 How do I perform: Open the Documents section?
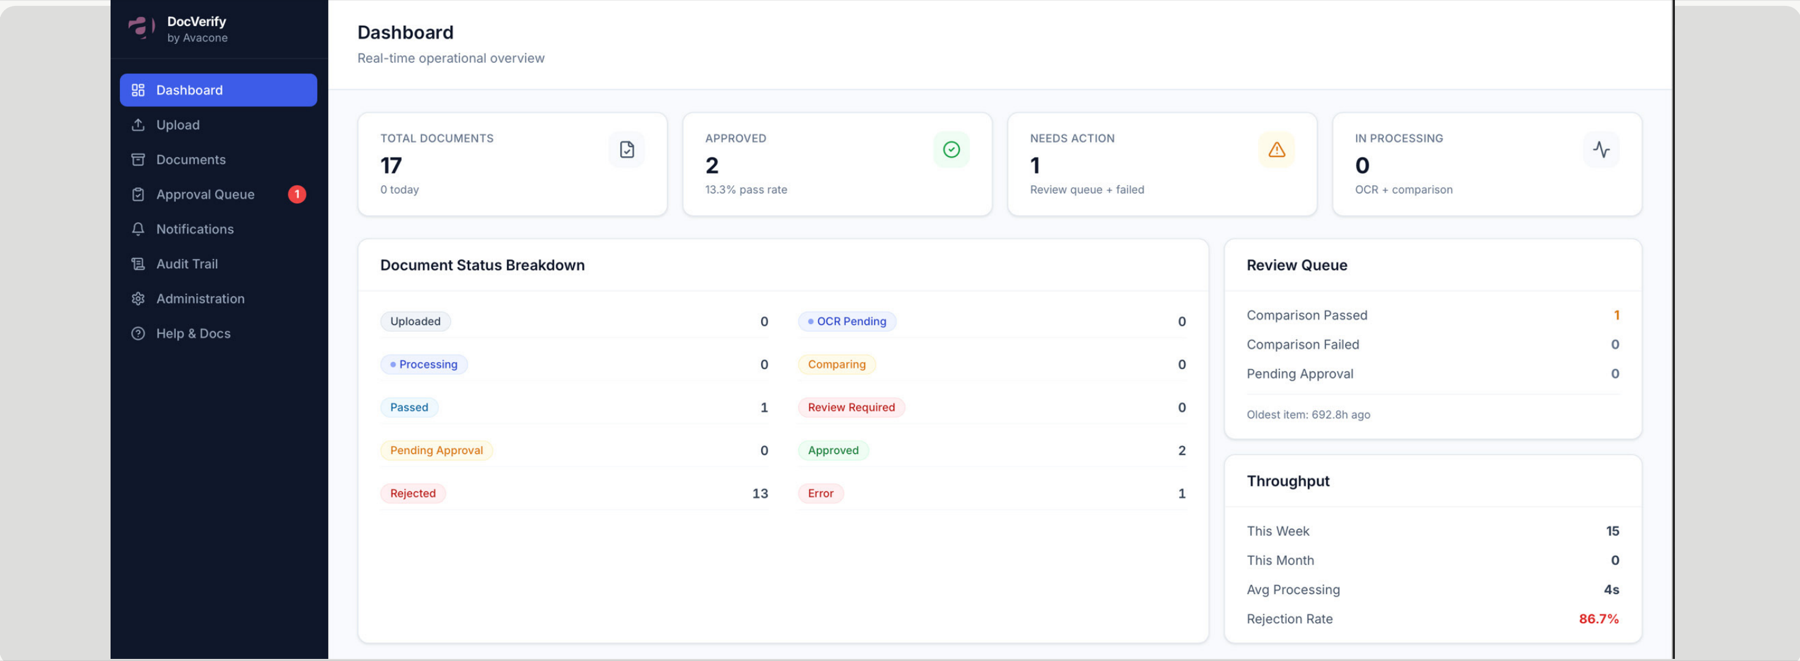click(218, 160)
